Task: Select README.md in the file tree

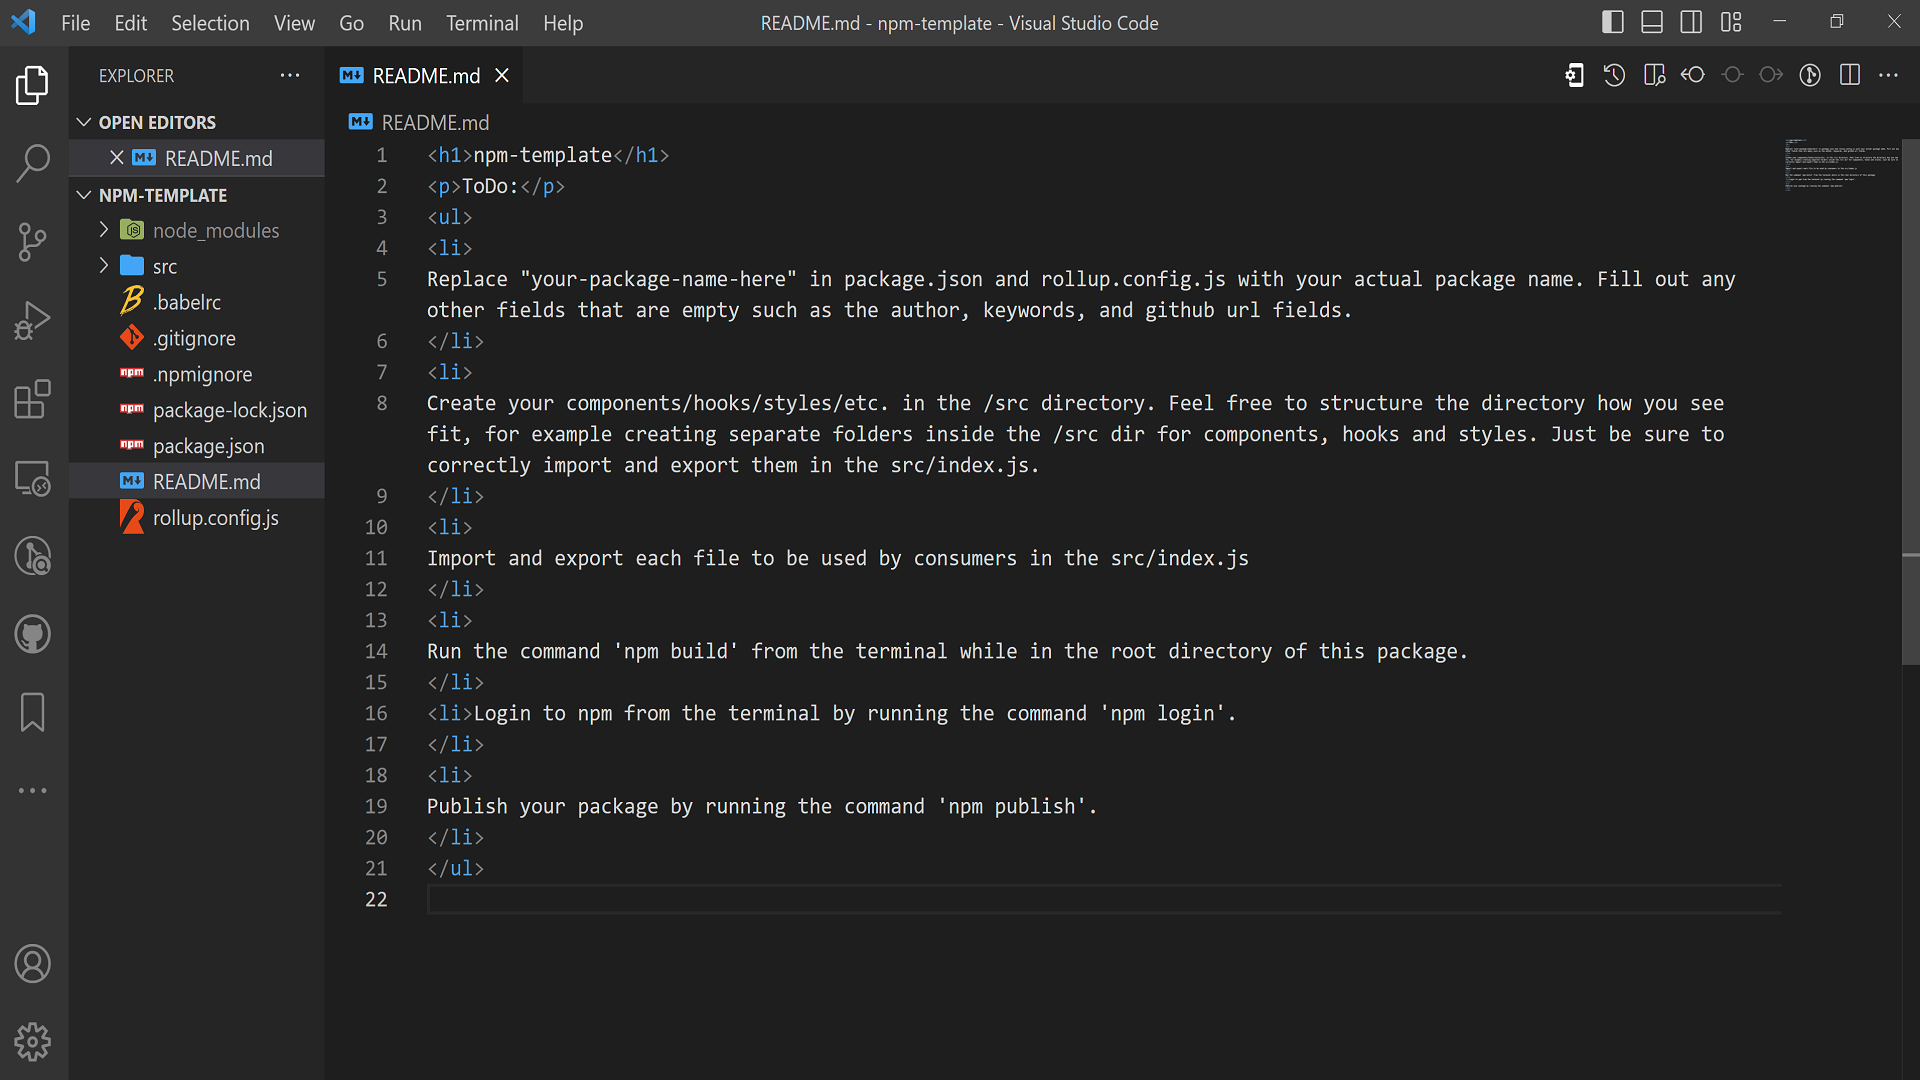Action: coord(197,482)
